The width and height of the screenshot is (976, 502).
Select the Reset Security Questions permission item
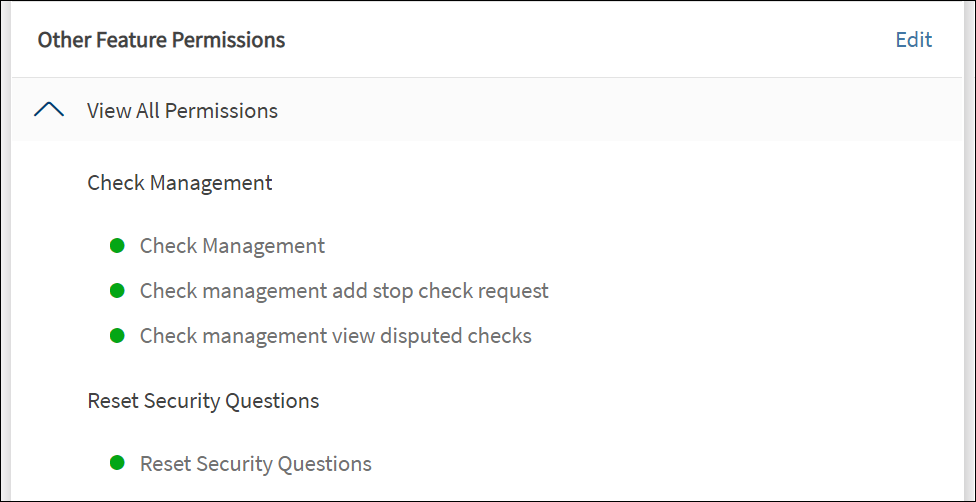click(x=255, y=464)
